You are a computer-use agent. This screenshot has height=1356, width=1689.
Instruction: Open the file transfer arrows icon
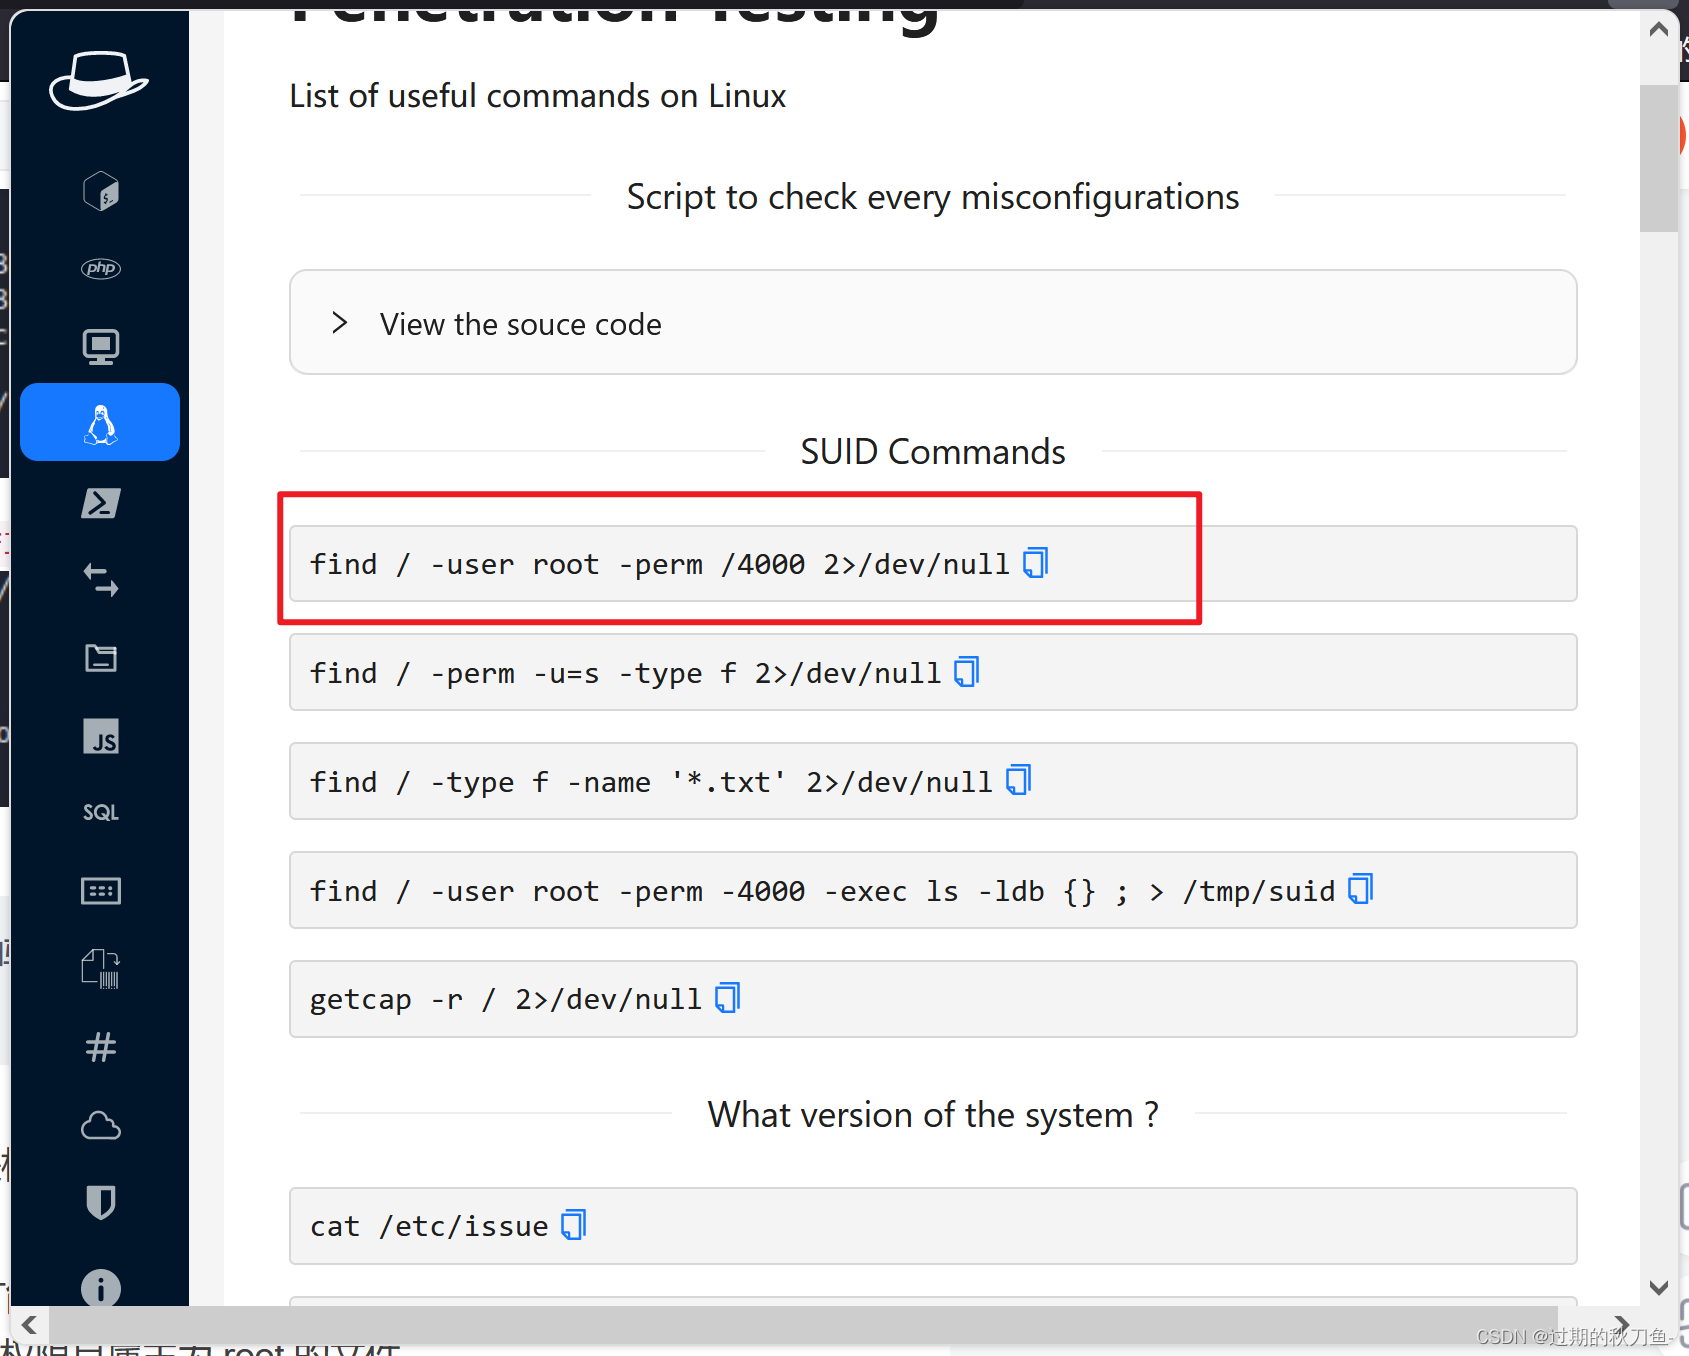pos(101,580)
